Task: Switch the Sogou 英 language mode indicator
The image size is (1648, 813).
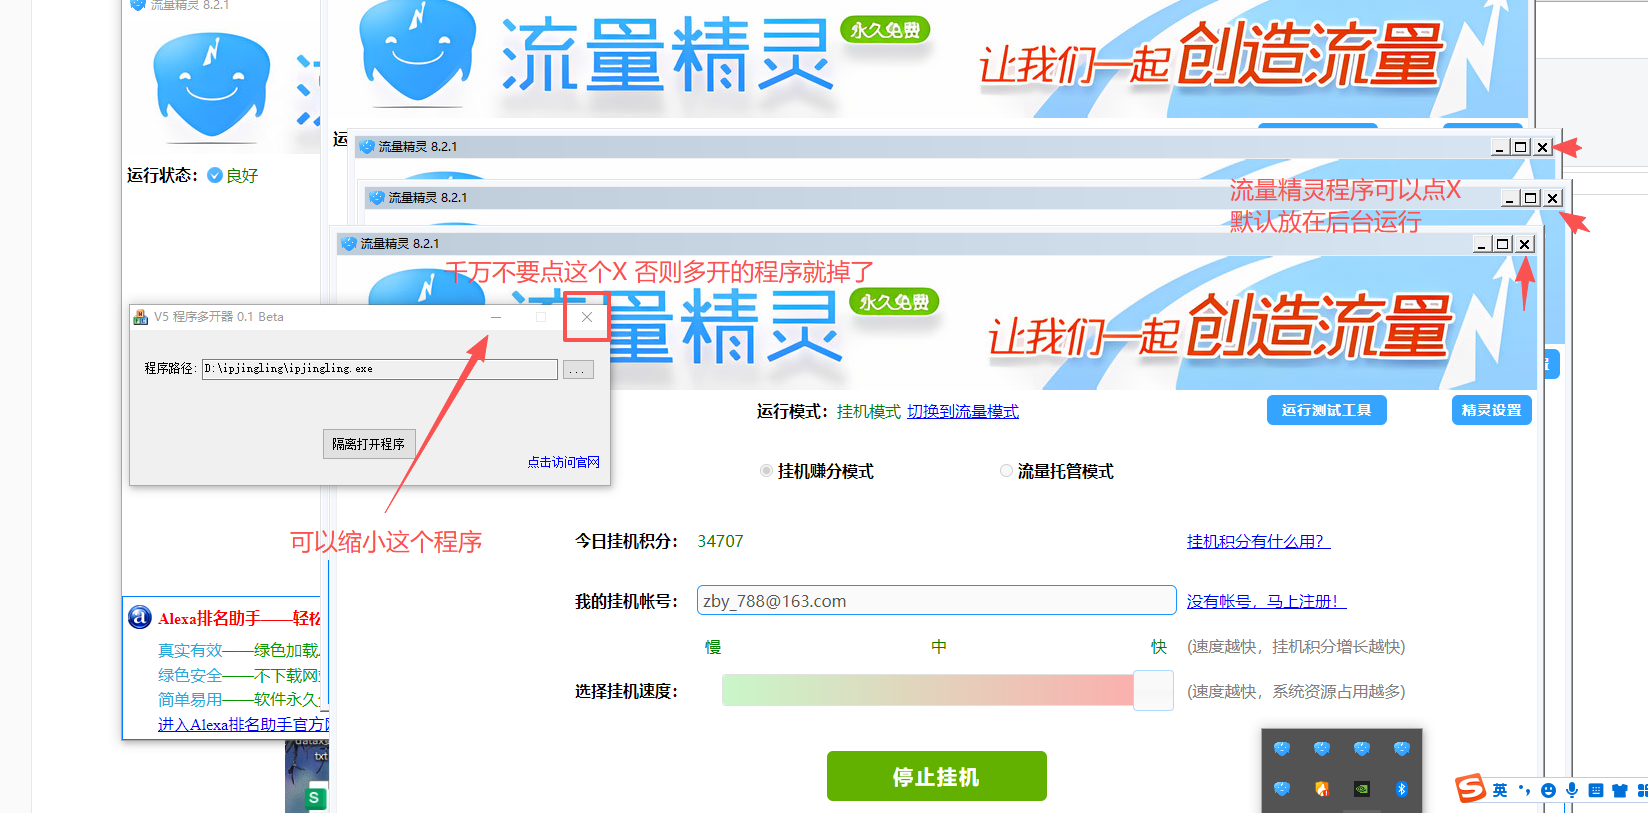Action: [x=1500, y=790]
